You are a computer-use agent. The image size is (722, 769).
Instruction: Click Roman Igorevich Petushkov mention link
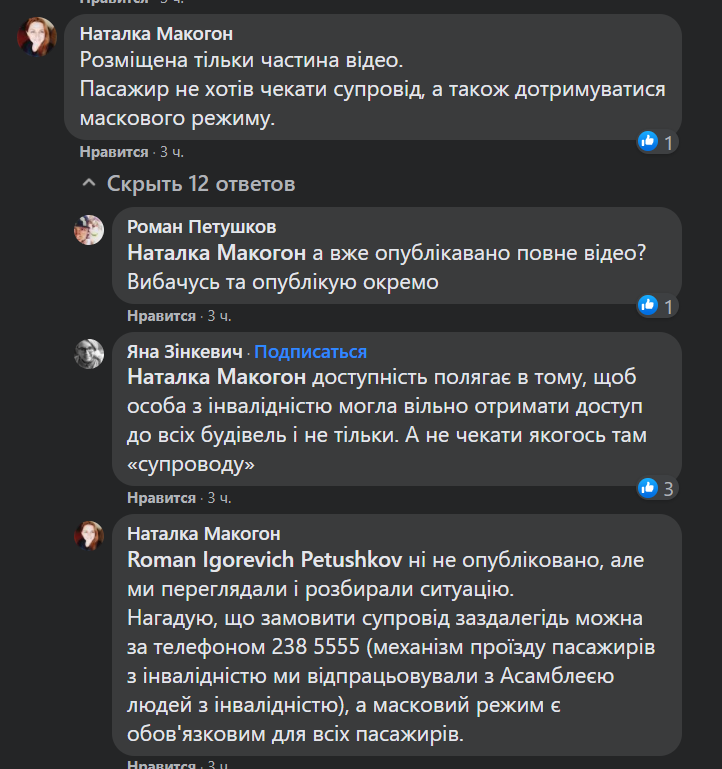click(264, 560)
